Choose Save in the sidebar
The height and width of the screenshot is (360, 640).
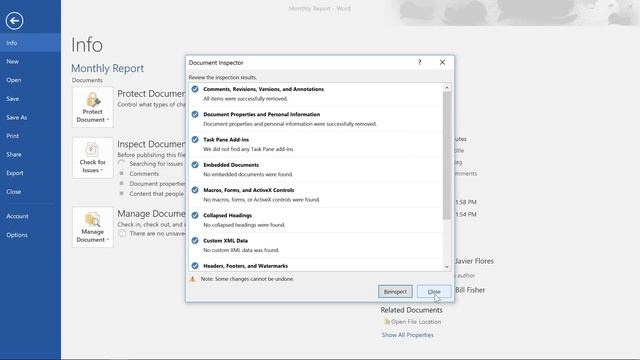pyautogui.click(x=30, y=99)
